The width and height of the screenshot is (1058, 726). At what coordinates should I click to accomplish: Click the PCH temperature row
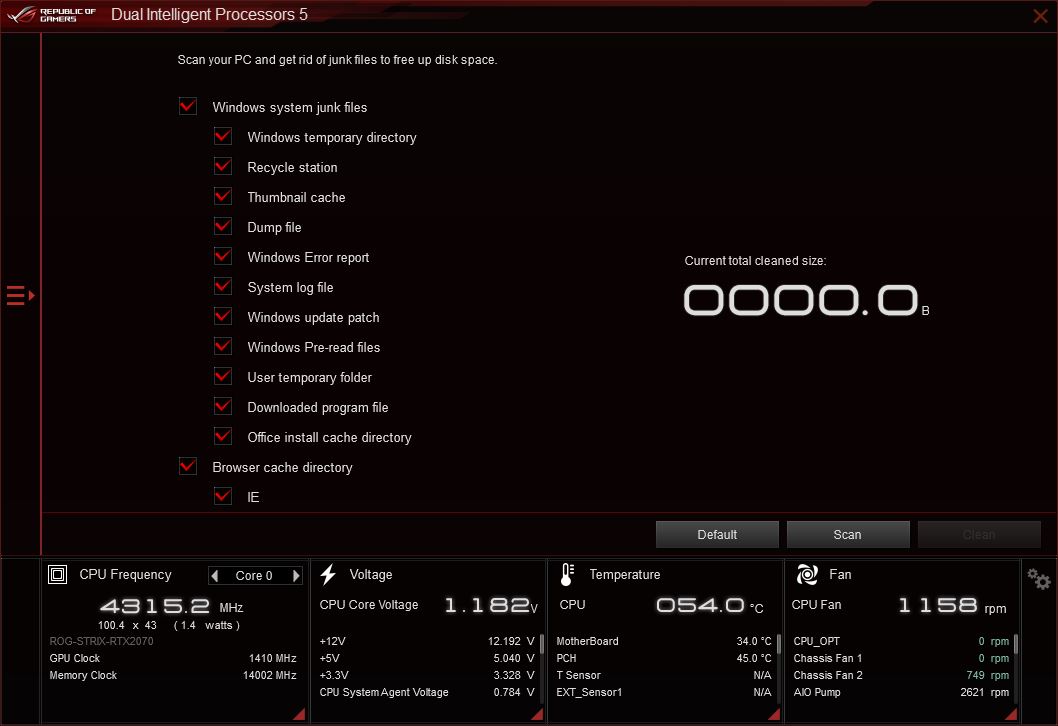(664, 658)
